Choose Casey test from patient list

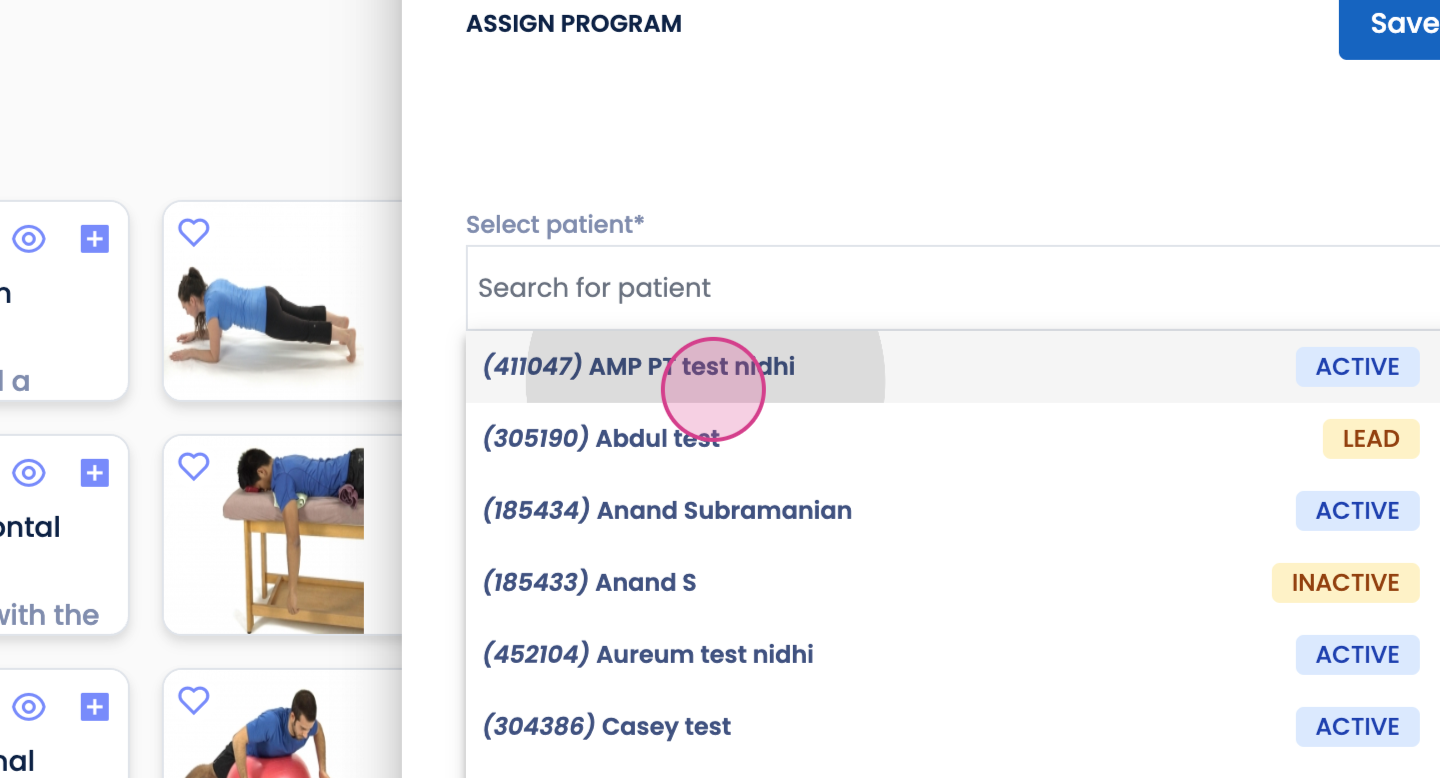[x=607, y=727]
